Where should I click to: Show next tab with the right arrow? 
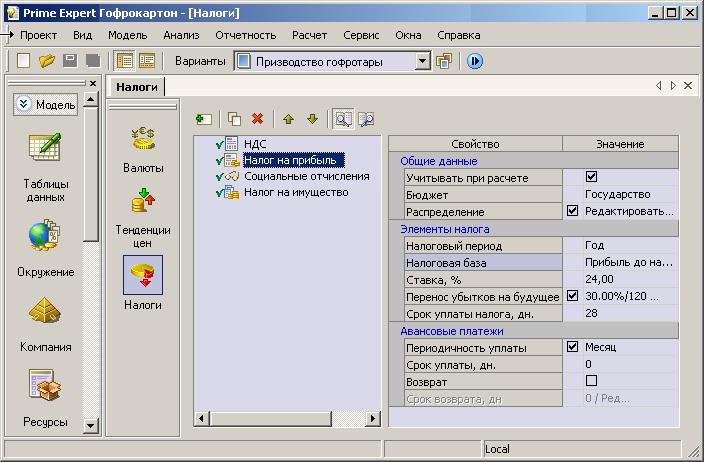673,85
